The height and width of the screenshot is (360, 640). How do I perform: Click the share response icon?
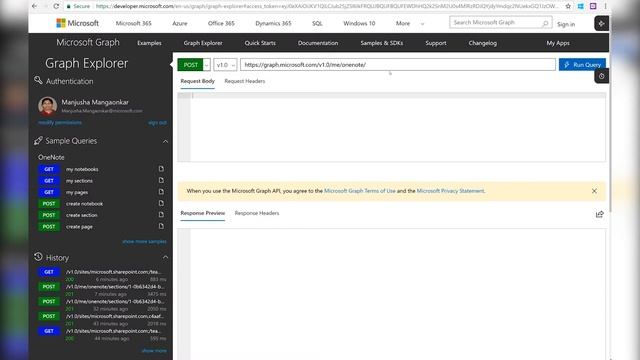point(599,214)
